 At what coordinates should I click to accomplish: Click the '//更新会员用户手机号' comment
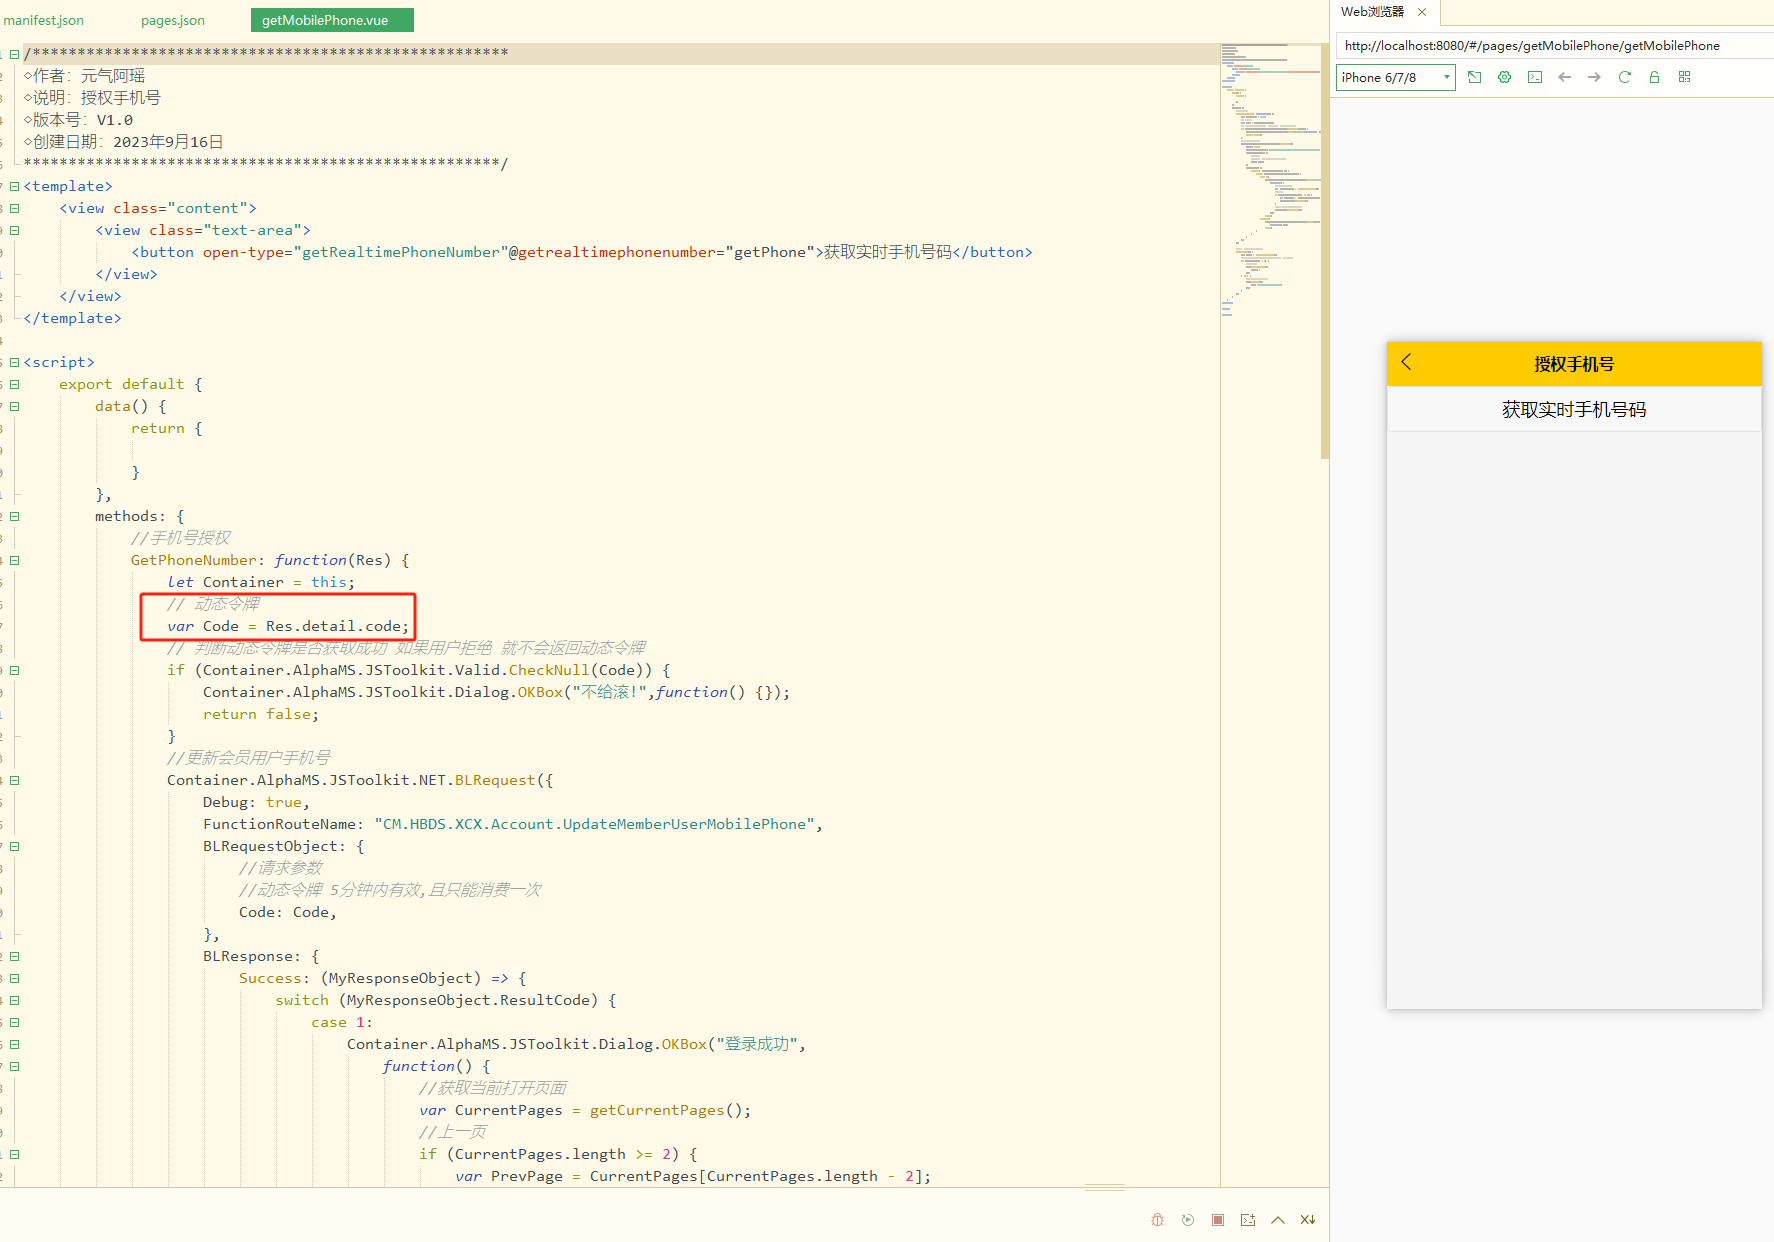point(248,758)
